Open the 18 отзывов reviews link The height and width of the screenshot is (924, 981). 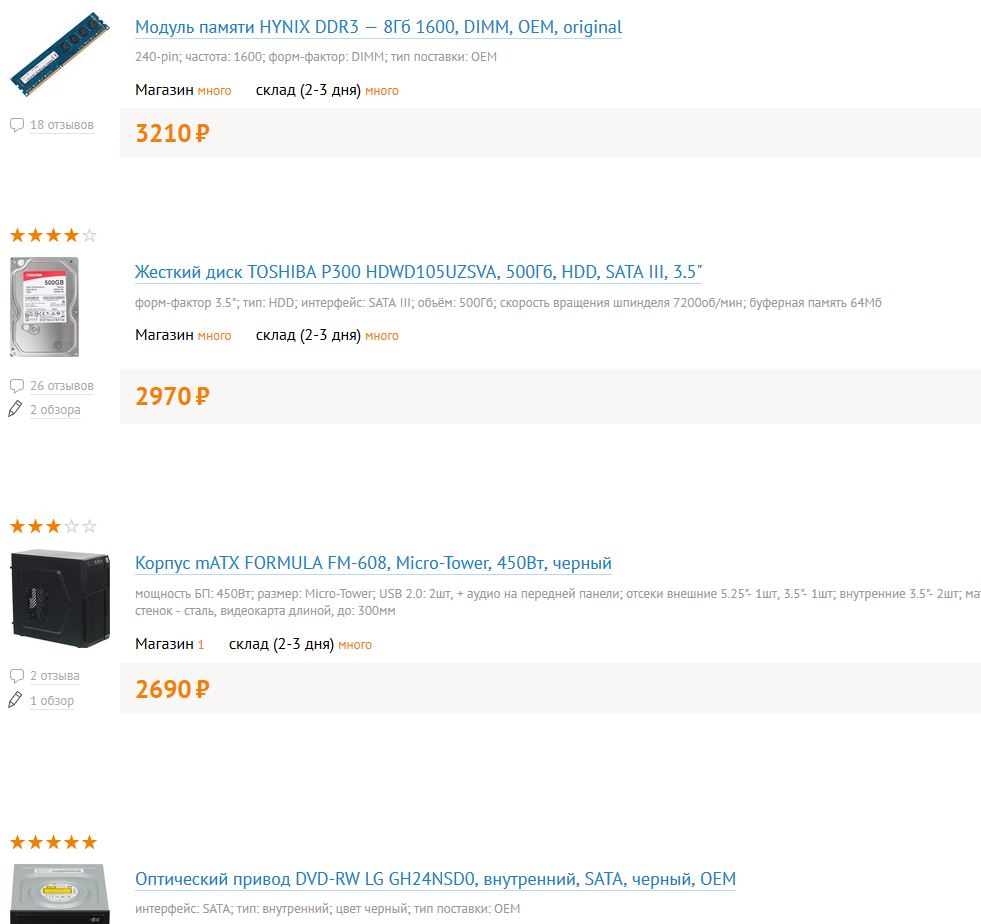[x=62, y=125]
